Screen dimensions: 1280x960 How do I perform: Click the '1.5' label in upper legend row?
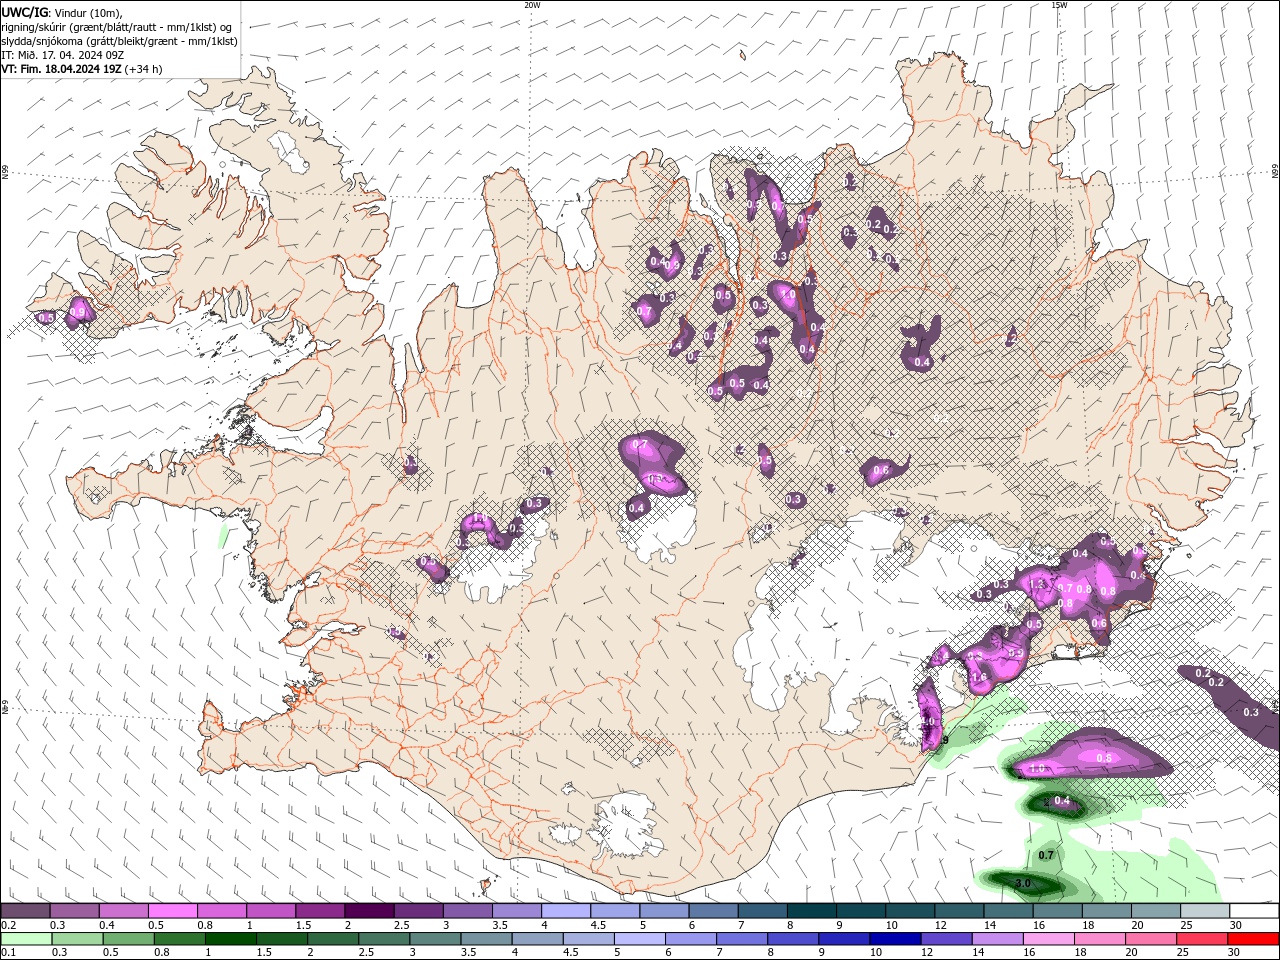pos(302,925)
